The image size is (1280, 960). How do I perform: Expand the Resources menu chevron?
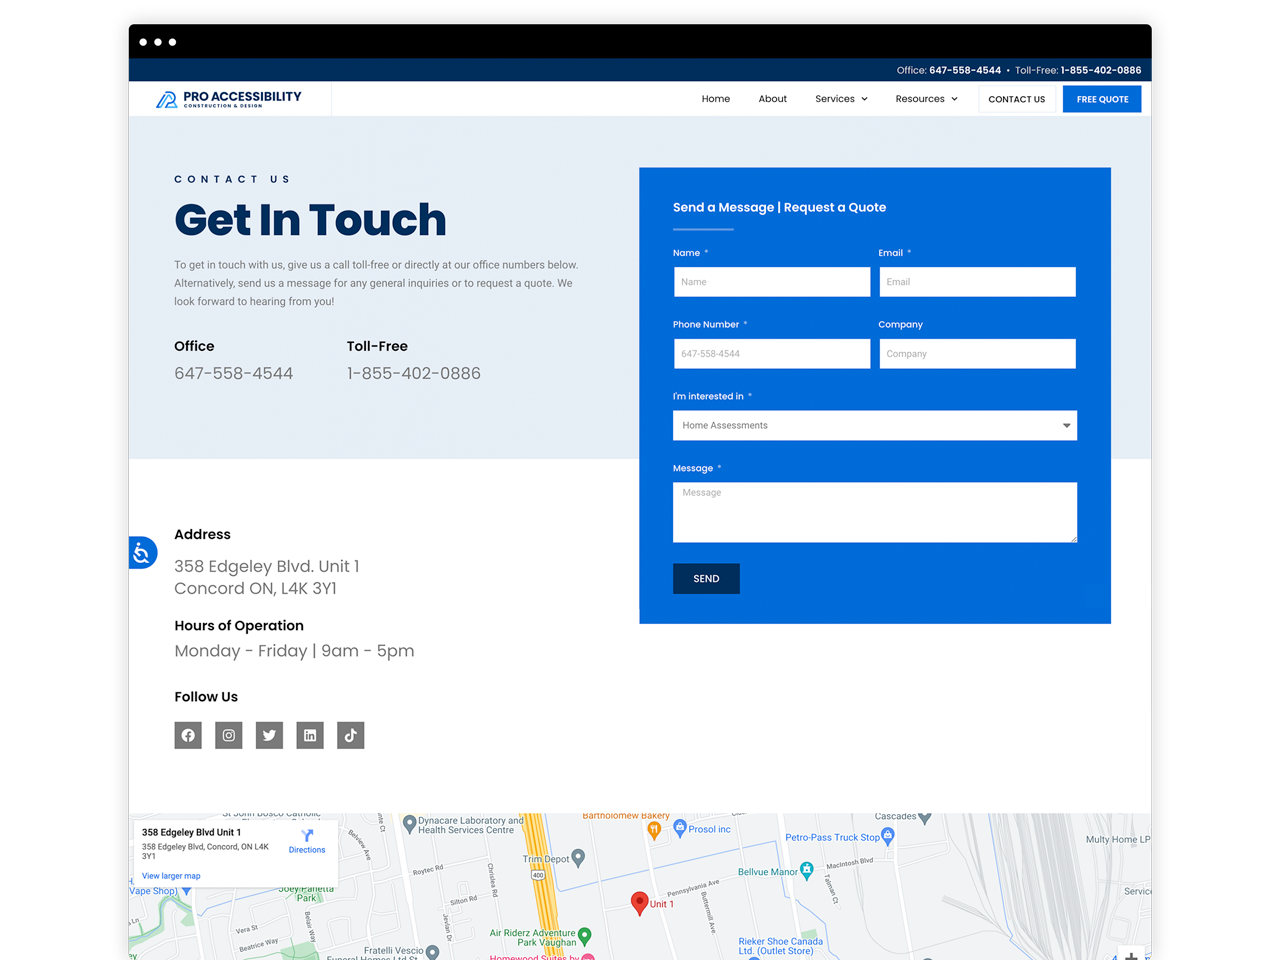click(x=955, y=99)
